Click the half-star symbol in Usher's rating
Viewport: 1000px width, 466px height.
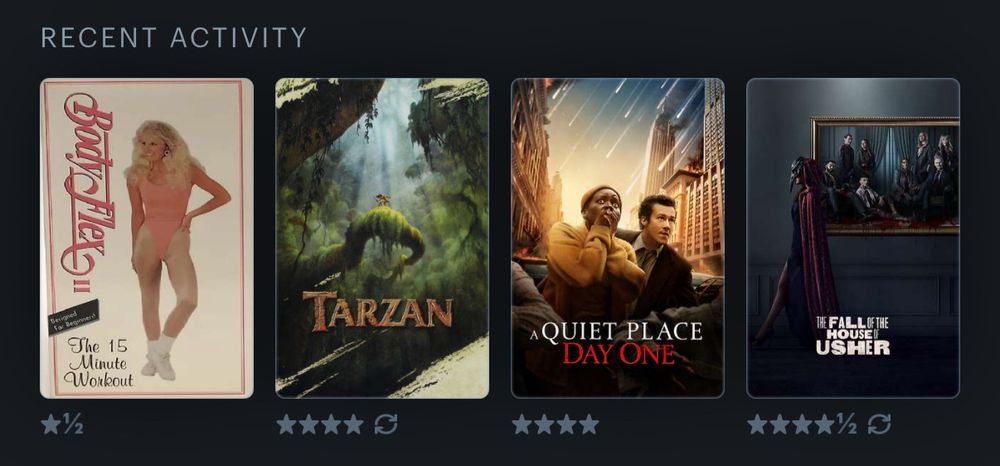tap(846, 425)
